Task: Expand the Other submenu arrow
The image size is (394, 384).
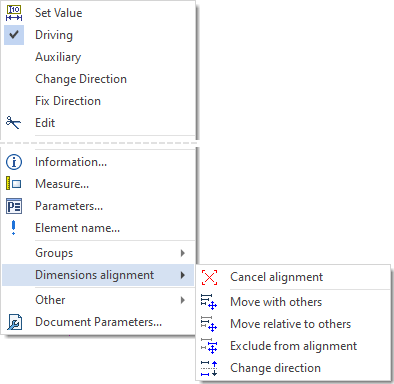Action: pyautogui.click(x=183, y=300)
